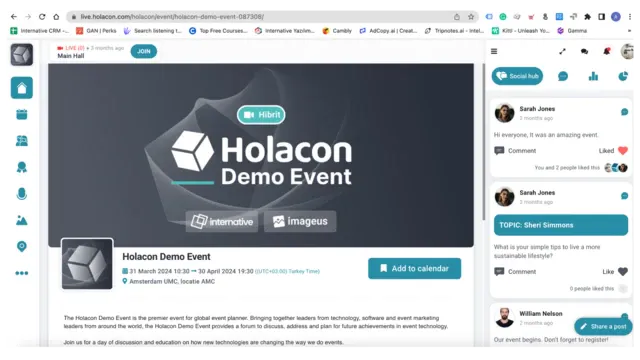Open the award badge icon in sidebar
This screenshot has width=640, height=360.
coord(22,167)
